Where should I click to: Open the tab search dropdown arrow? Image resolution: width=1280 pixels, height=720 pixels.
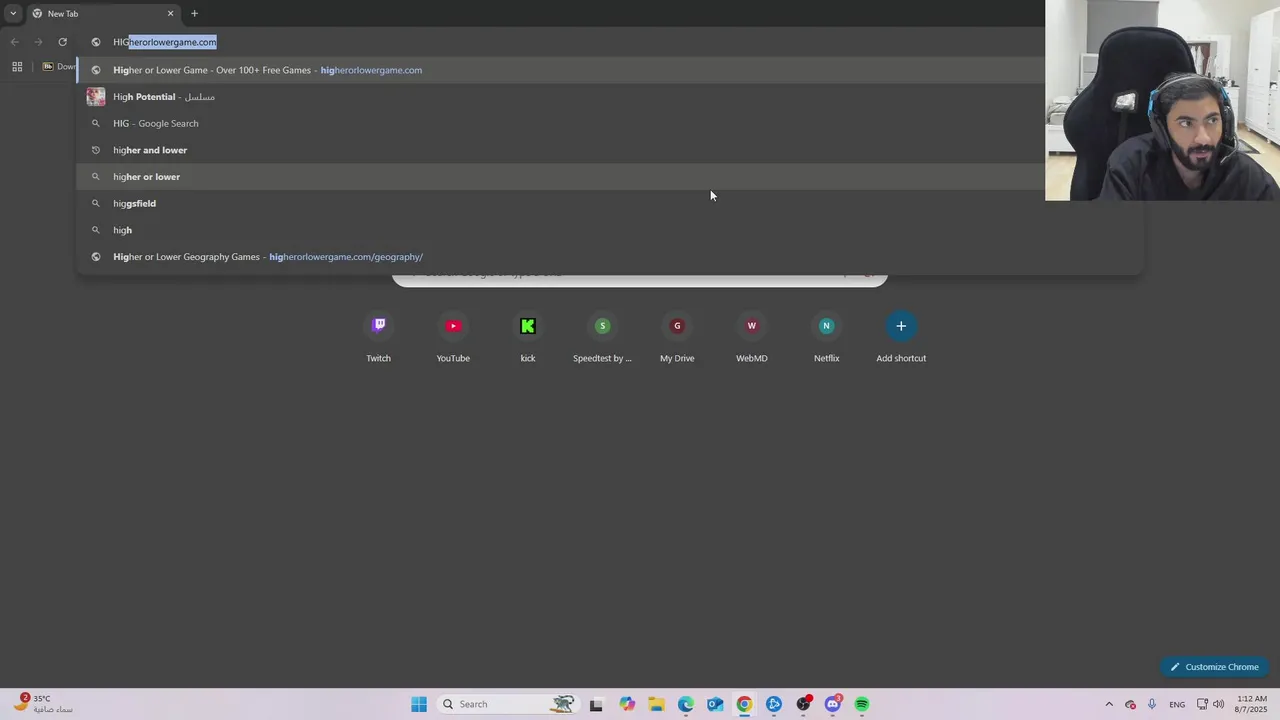[13, 14]
